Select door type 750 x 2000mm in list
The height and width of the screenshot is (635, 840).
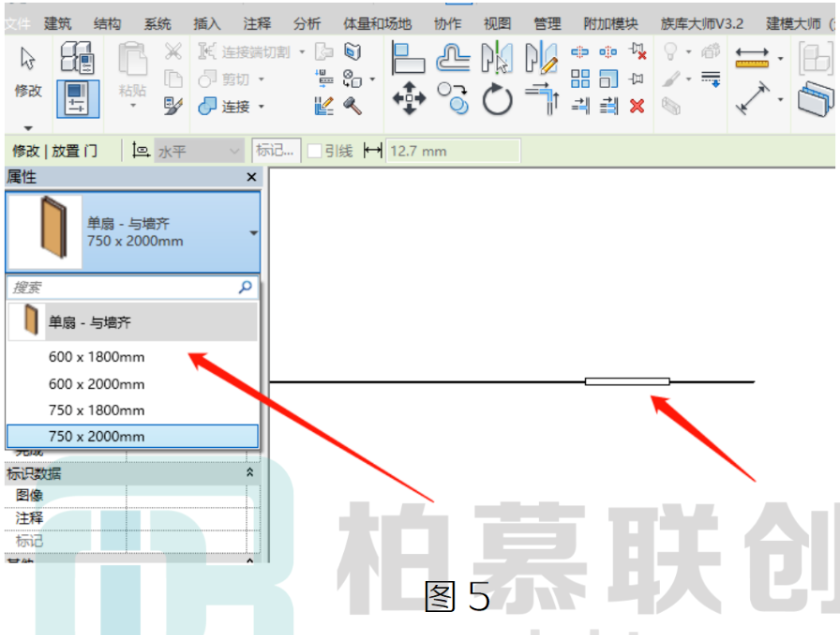[x=132, y=437]
